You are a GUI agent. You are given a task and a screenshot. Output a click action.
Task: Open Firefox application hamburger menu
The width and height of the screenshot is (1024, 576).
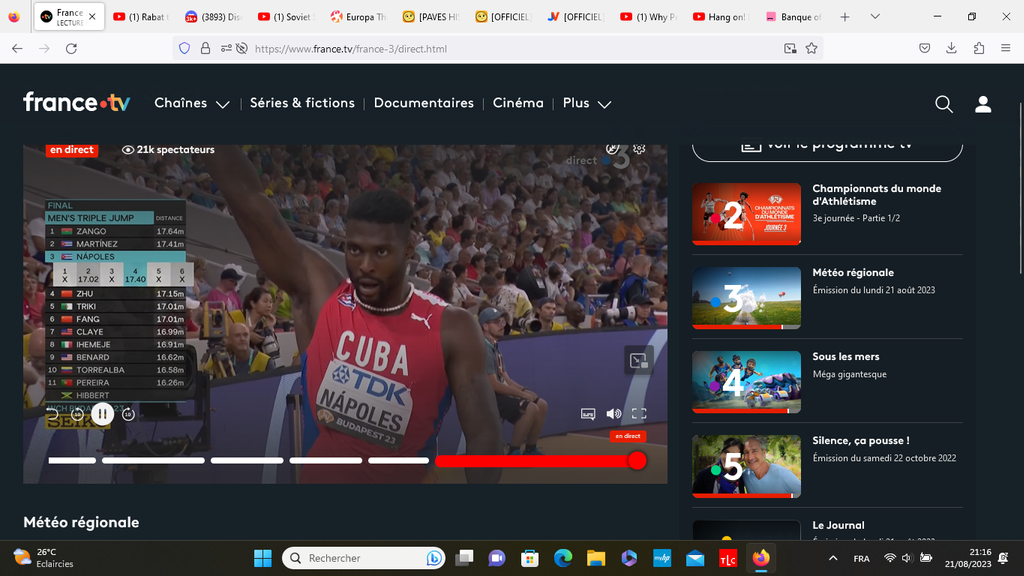point(1006,48)
